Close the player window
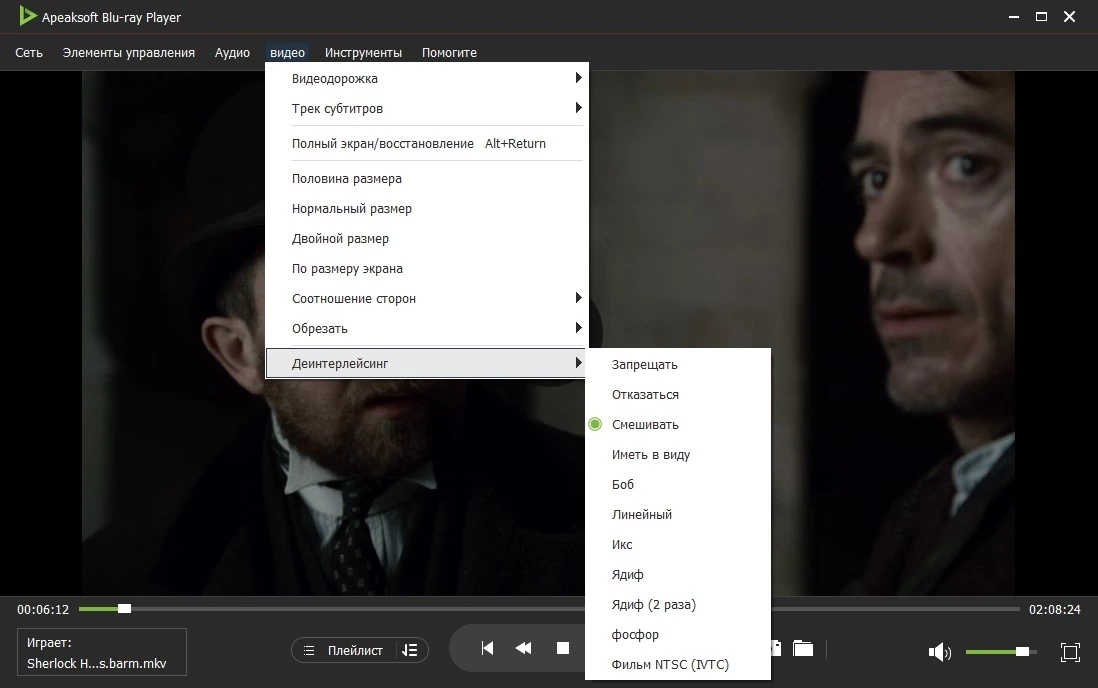This screenshot has width=1098, height=688. click(x=1069, y=17)
